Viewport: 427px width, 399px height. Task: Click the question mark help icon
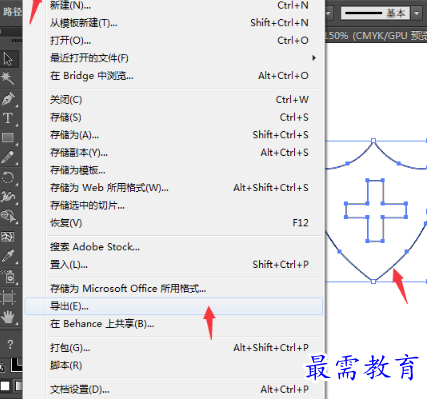point(10,344)
